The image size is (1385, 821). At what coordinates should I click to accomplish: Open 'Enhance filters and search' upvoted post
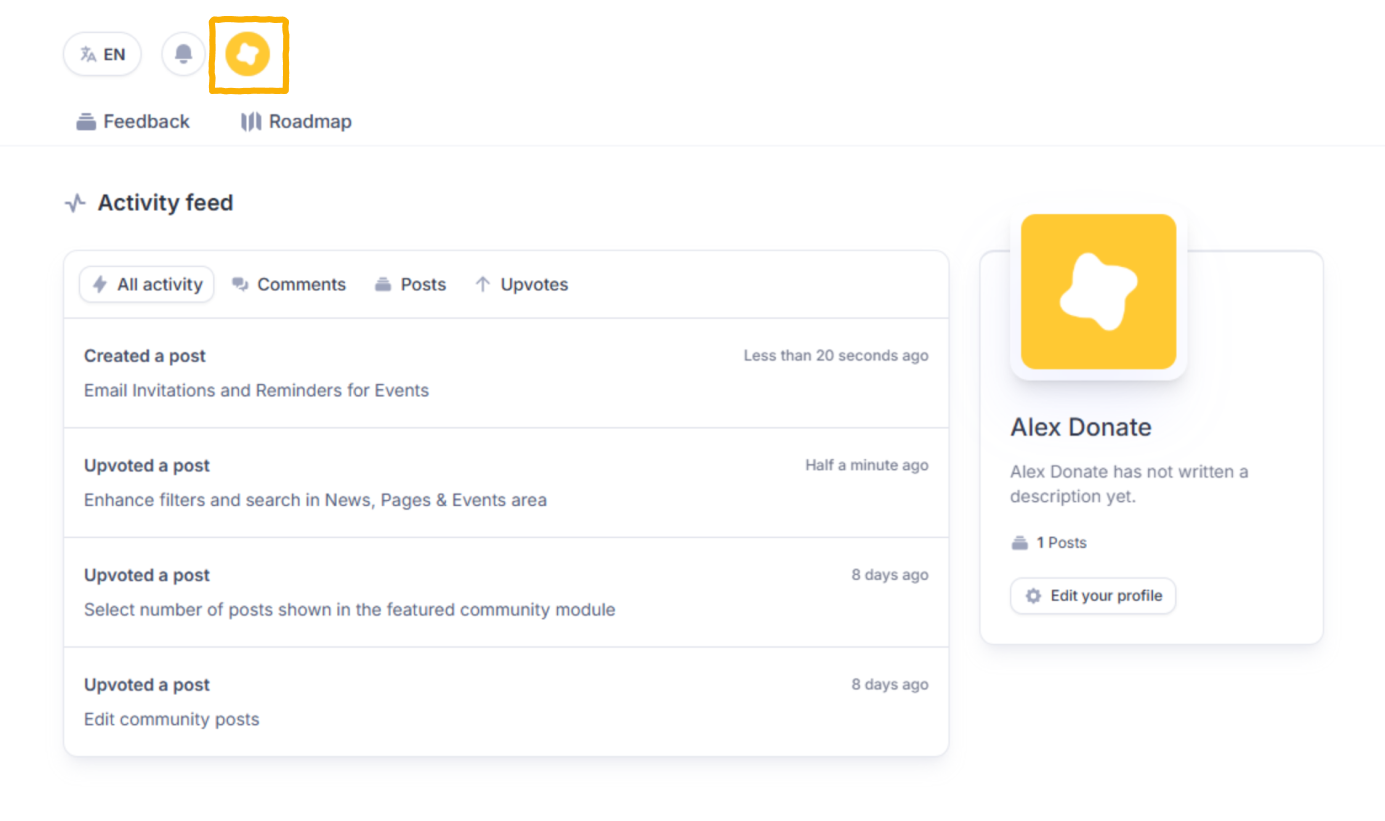tap(315, 500)
